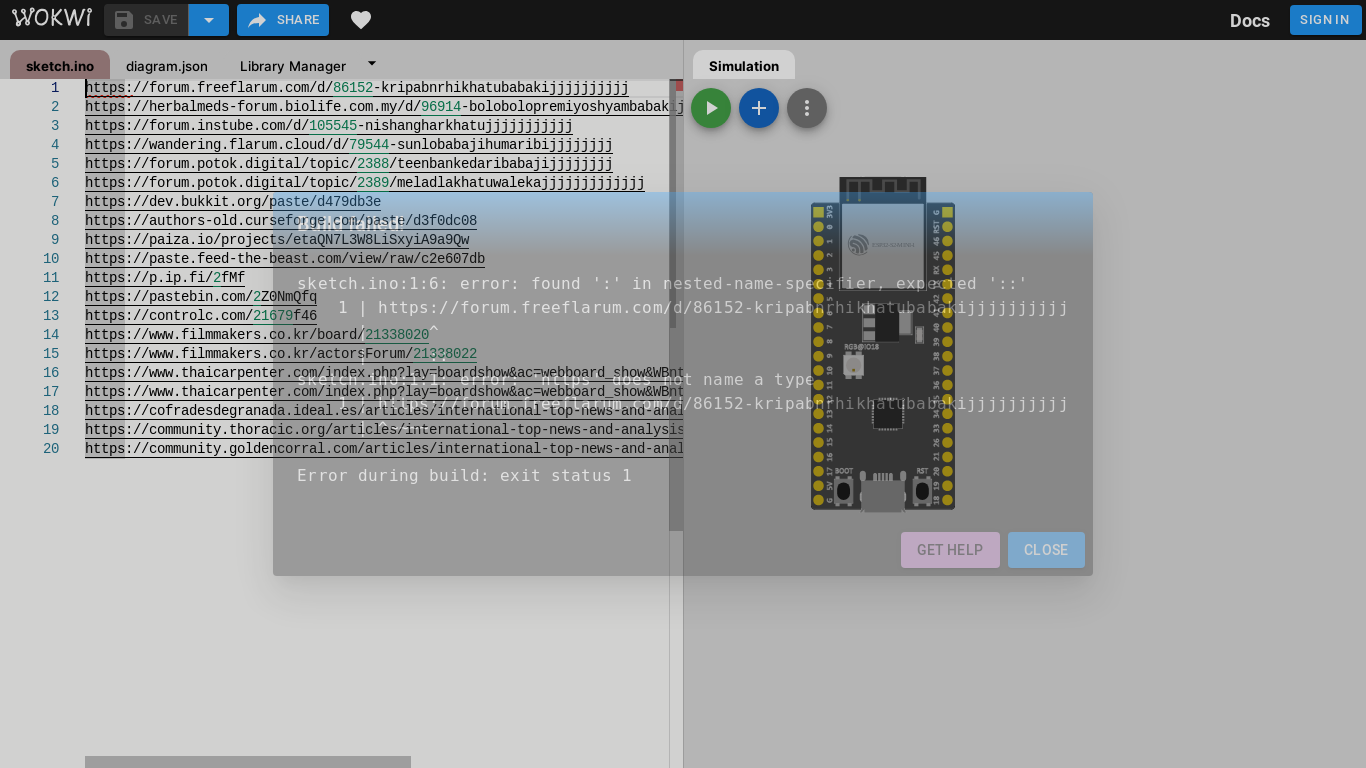Click the RST button on the board
Image resolution: width=1366 pixels, height=768 pixels.
pos(922,491)
